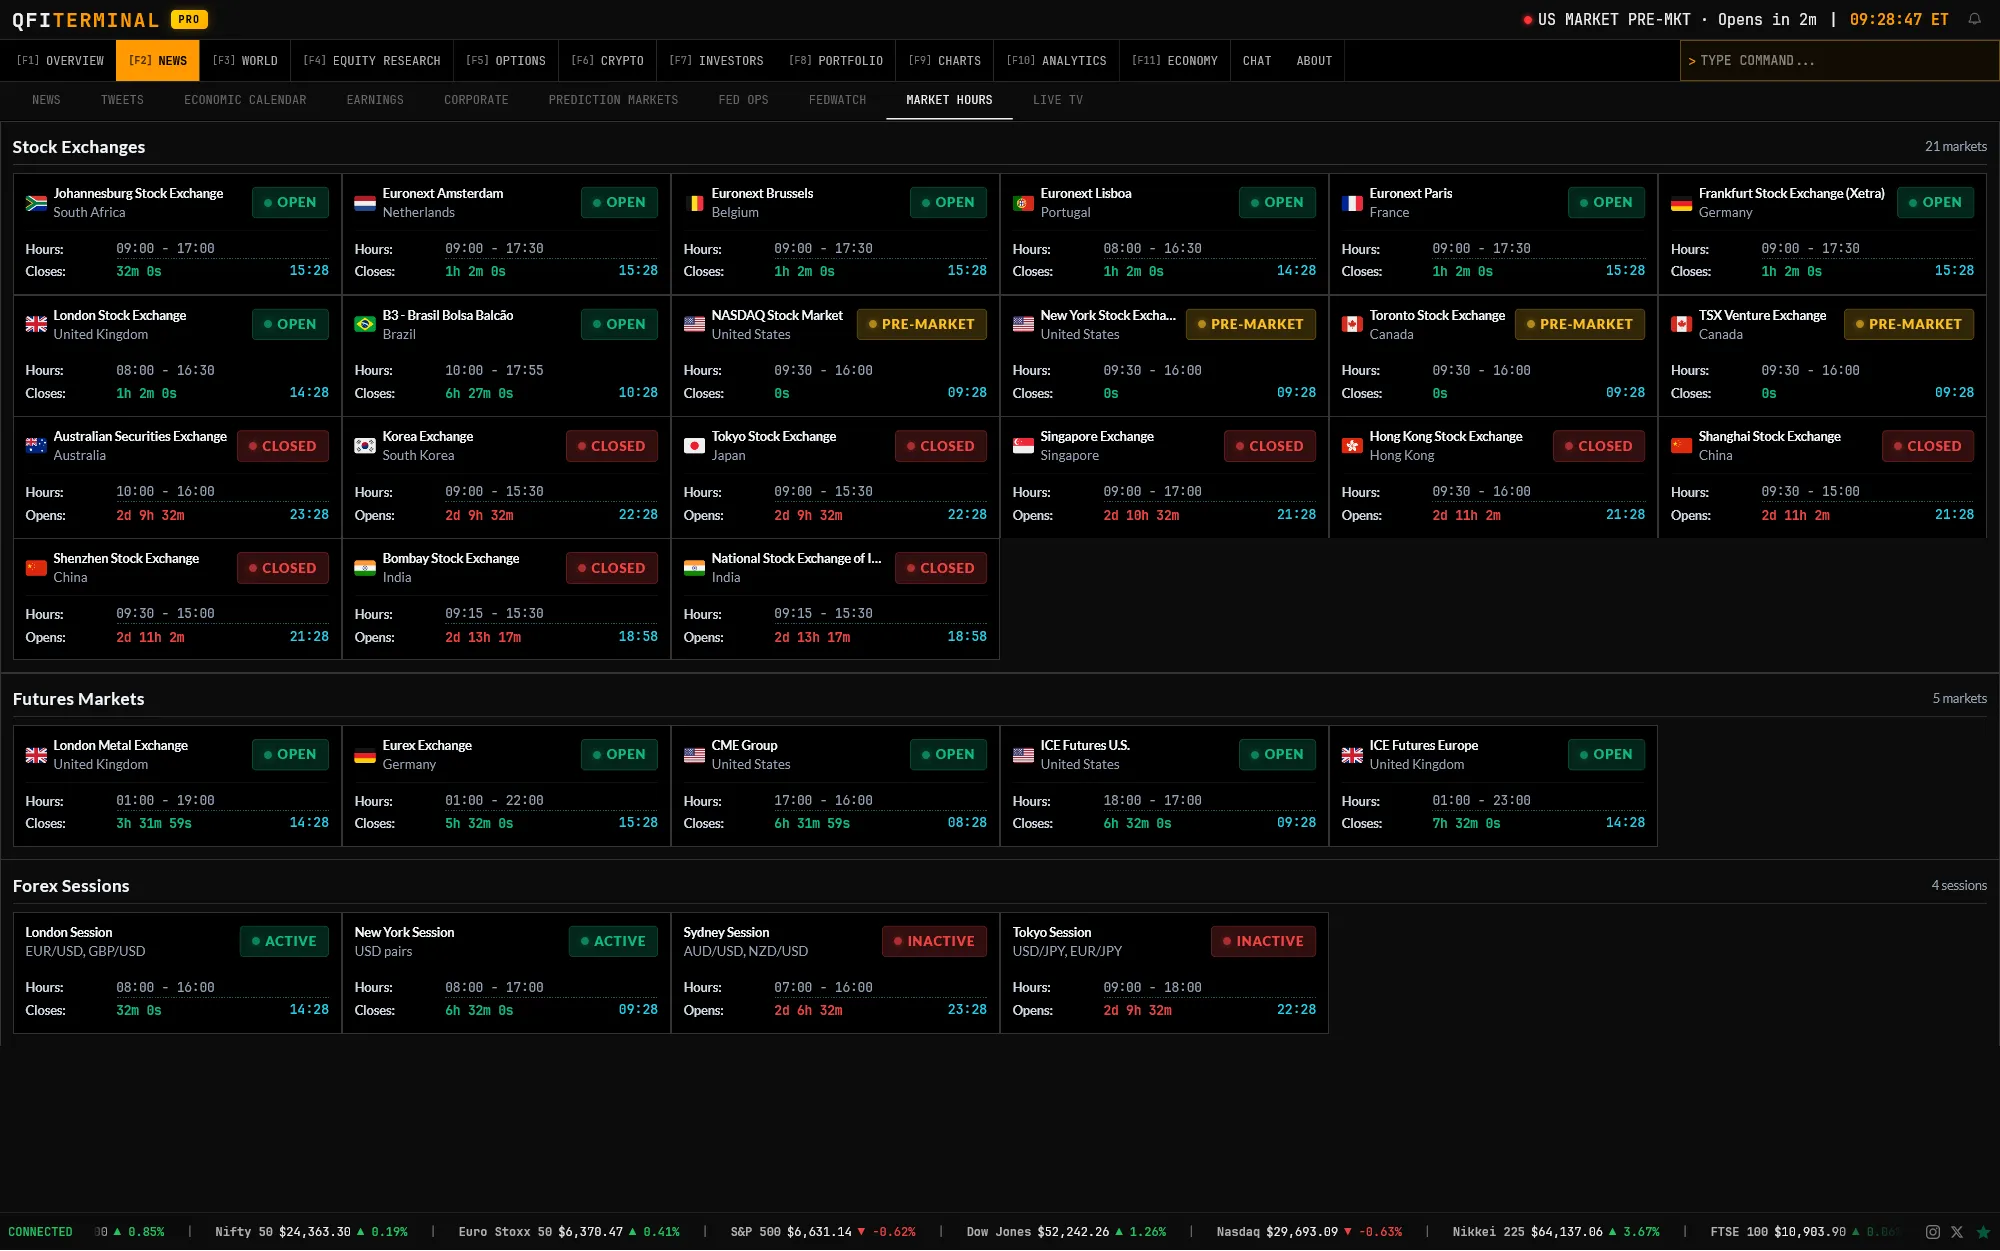The height and width of the screenshot is (1251, 2000).
Task: Click the Nikkei 225 ticker entry
Action: 1556,1232
